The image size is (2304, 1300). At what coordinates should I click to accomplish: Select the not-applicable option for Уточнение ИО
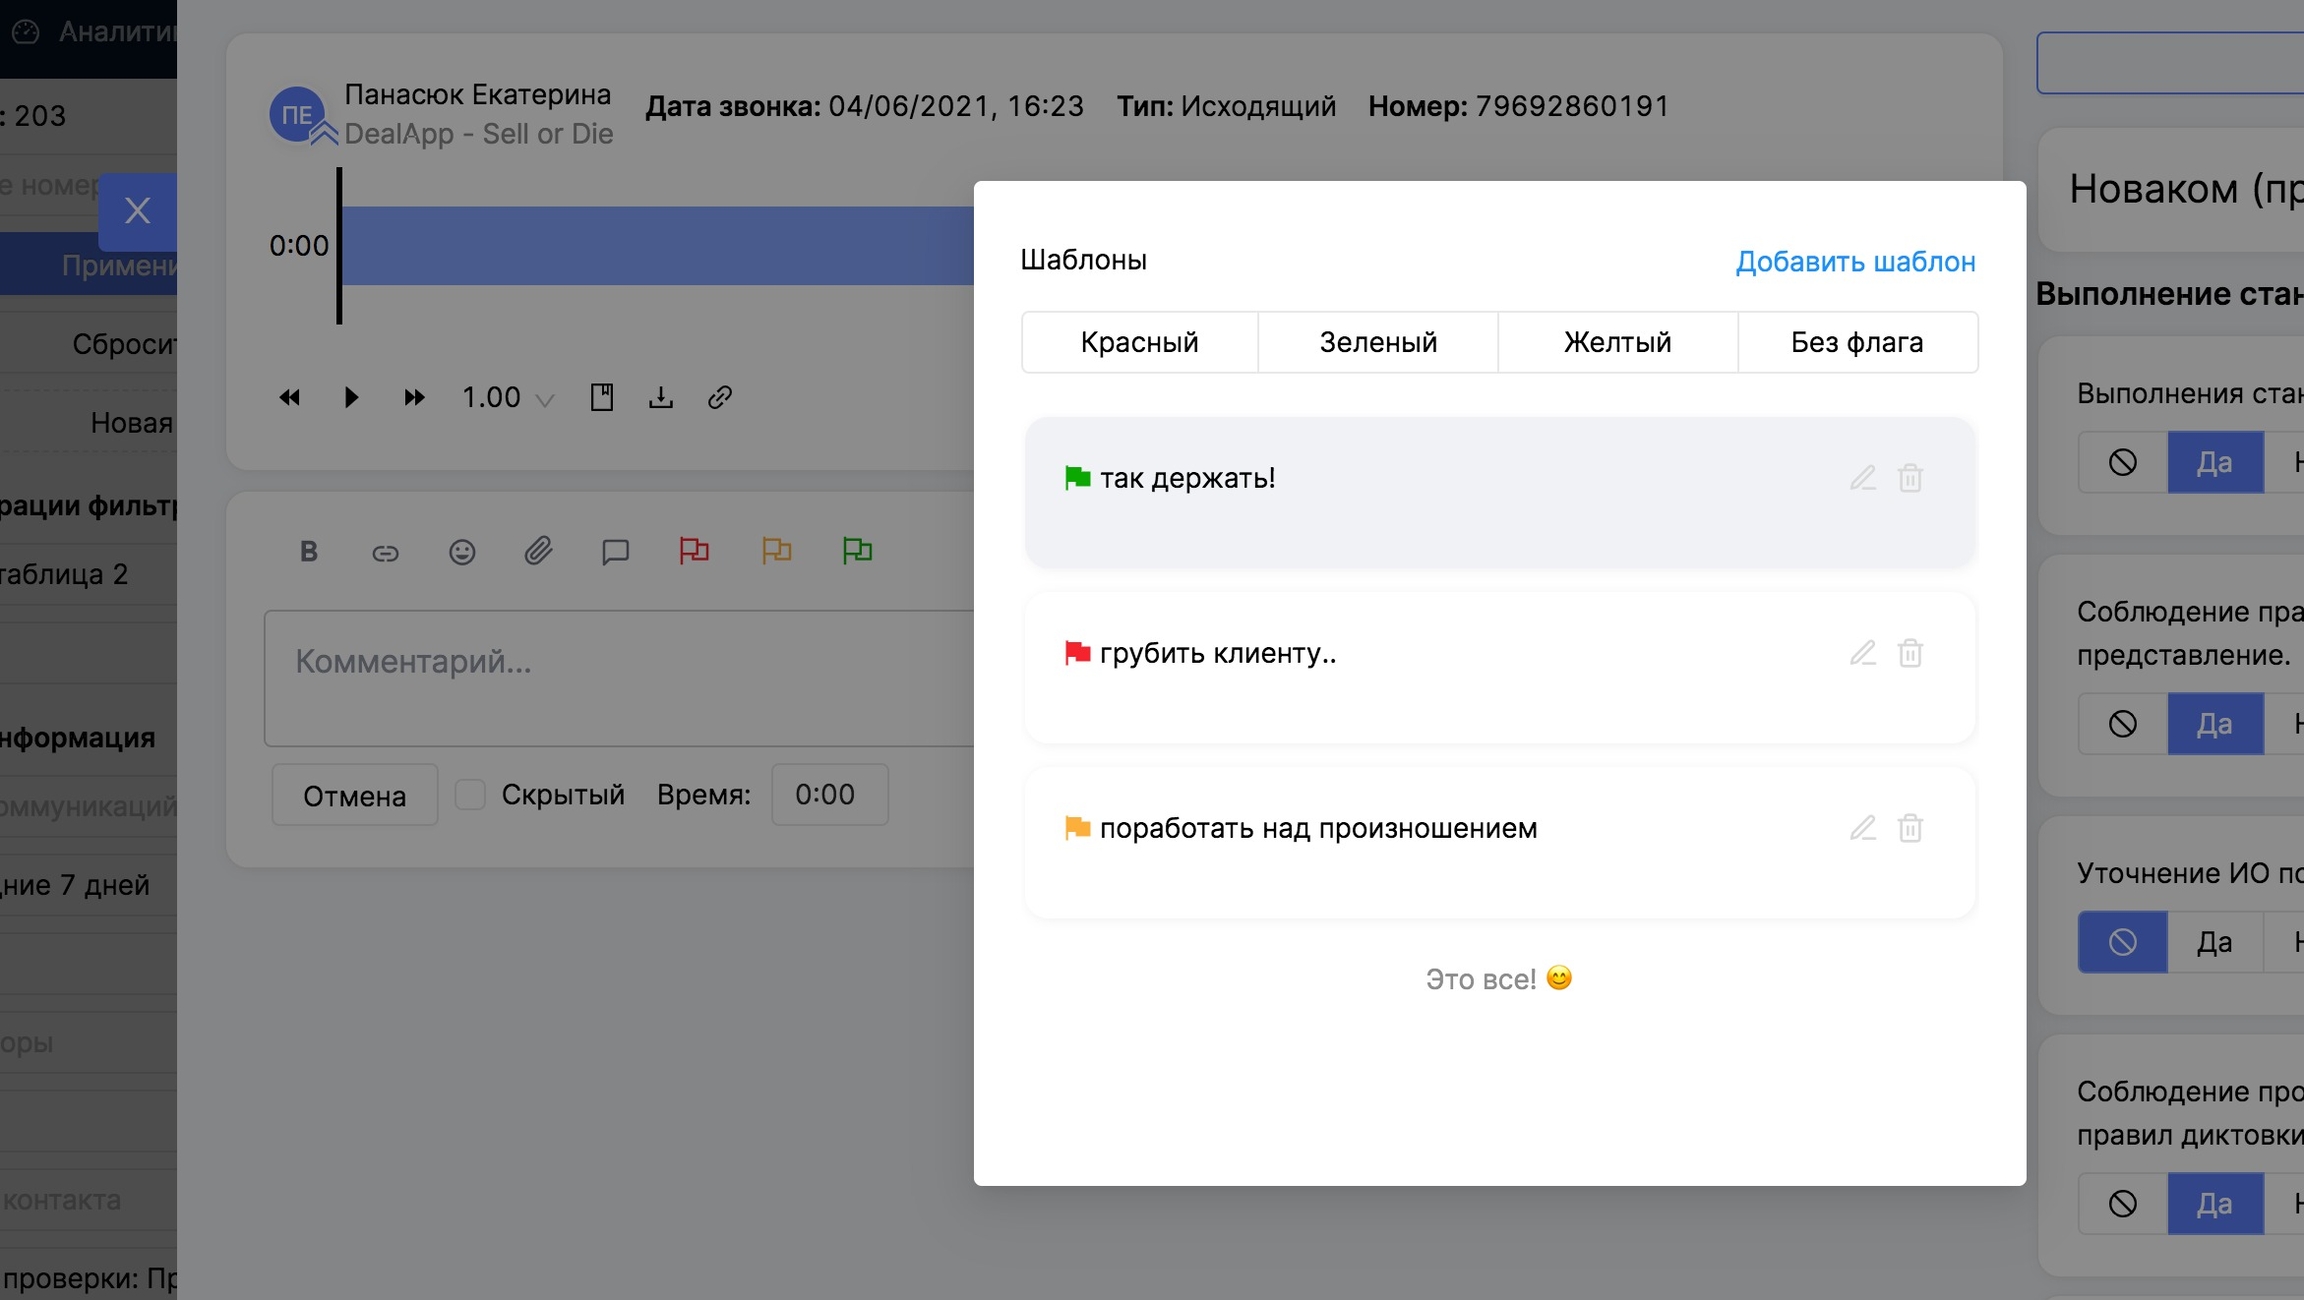click(x=2122, y=942)
